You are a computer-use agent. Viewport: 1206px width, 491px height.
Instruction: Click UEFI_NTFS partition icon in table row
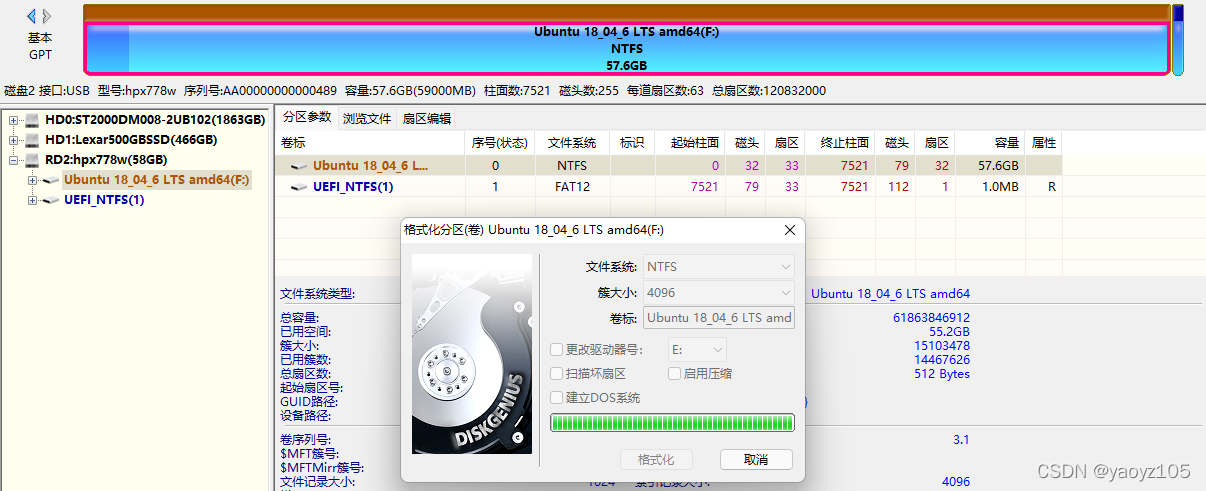coord(299,187)
